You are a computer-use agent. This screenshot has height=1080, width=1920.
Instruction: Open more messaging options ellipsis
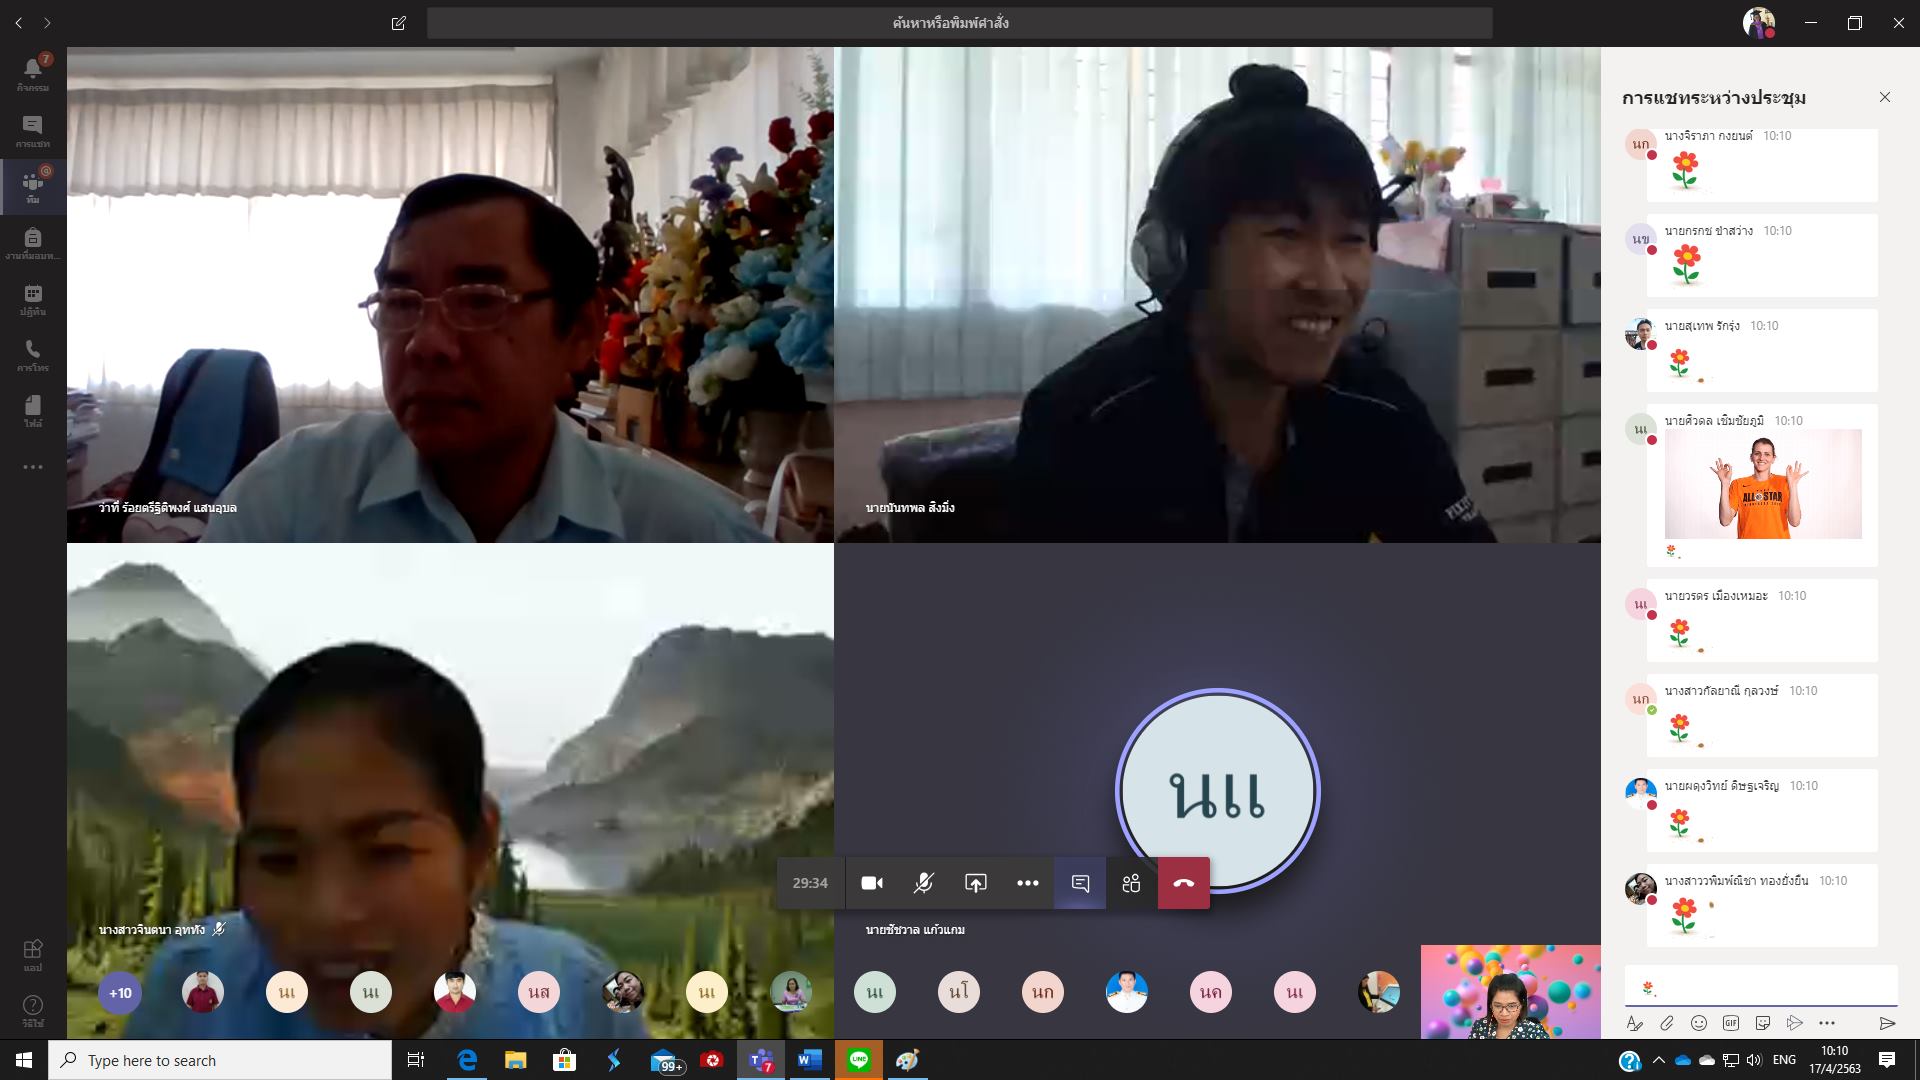point(1827,1023)
